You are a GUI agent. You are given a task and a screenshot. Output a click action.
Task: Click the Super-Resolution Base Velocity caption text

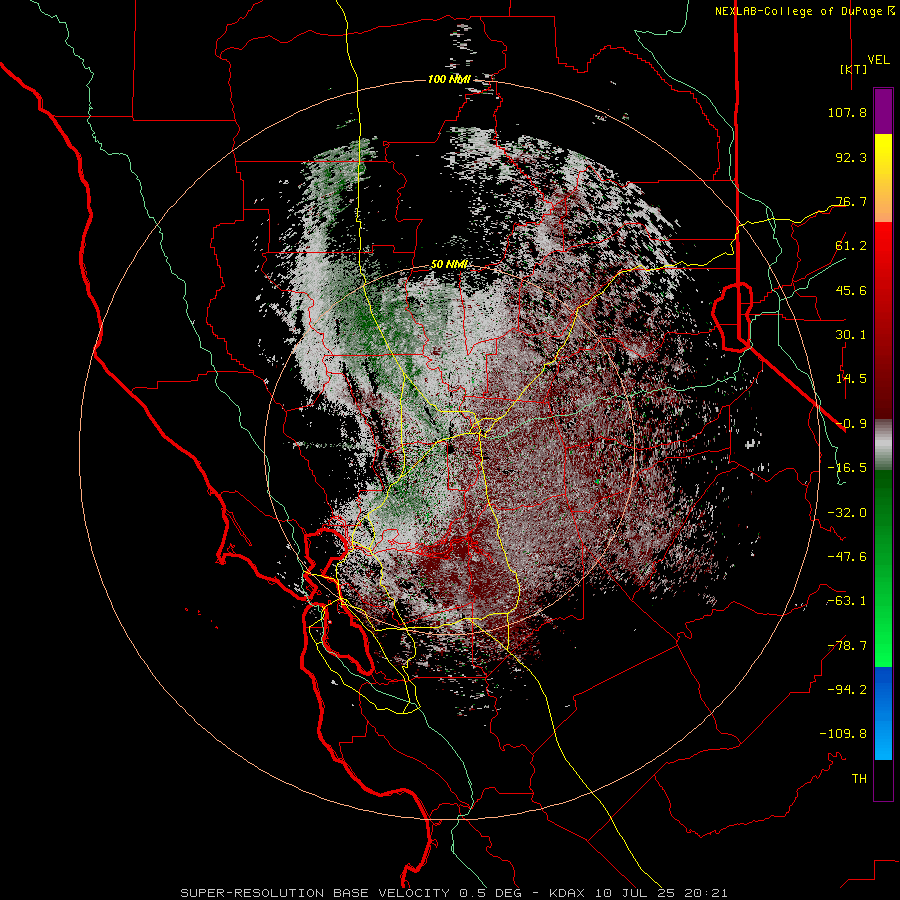pos(454,893)
